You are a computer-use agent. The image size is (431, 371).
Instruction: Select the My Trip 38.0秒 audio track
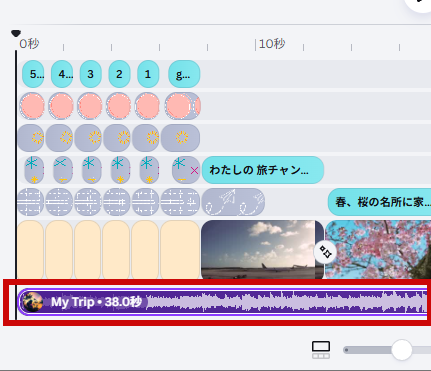point(223,302)
